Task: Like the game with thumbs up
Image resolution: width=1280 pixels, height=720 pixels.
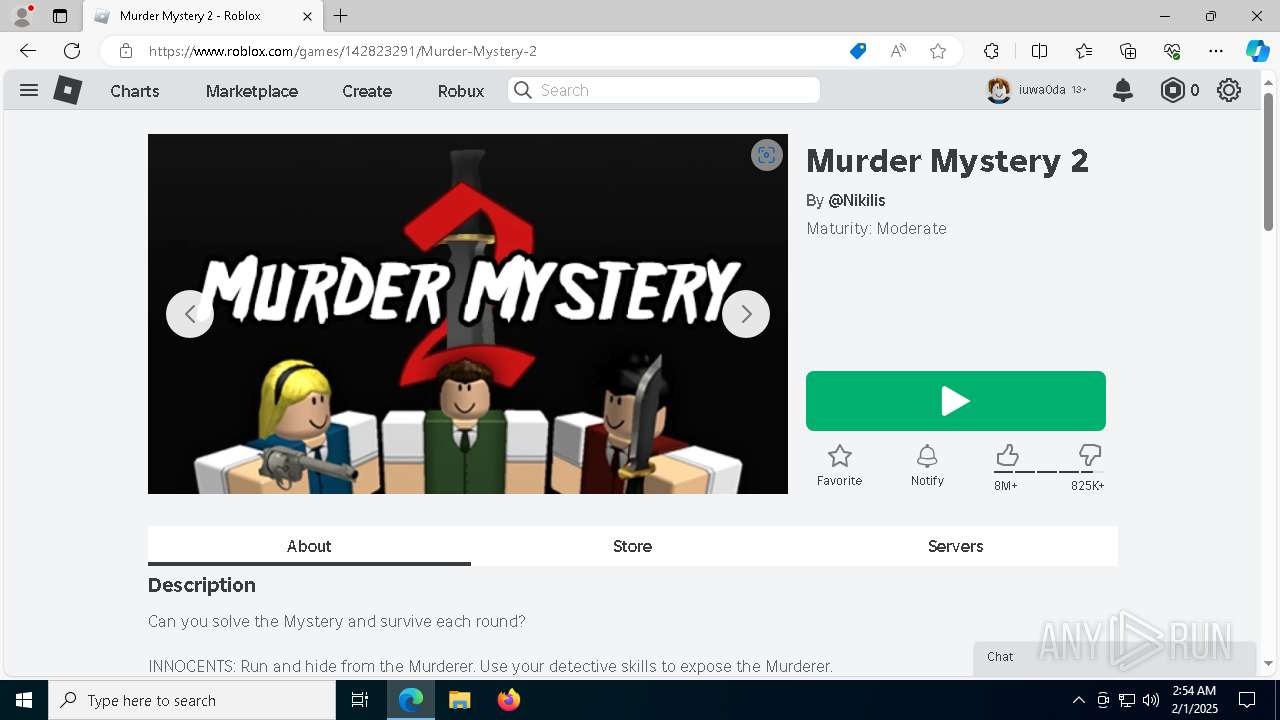Action: point(1007,456)
